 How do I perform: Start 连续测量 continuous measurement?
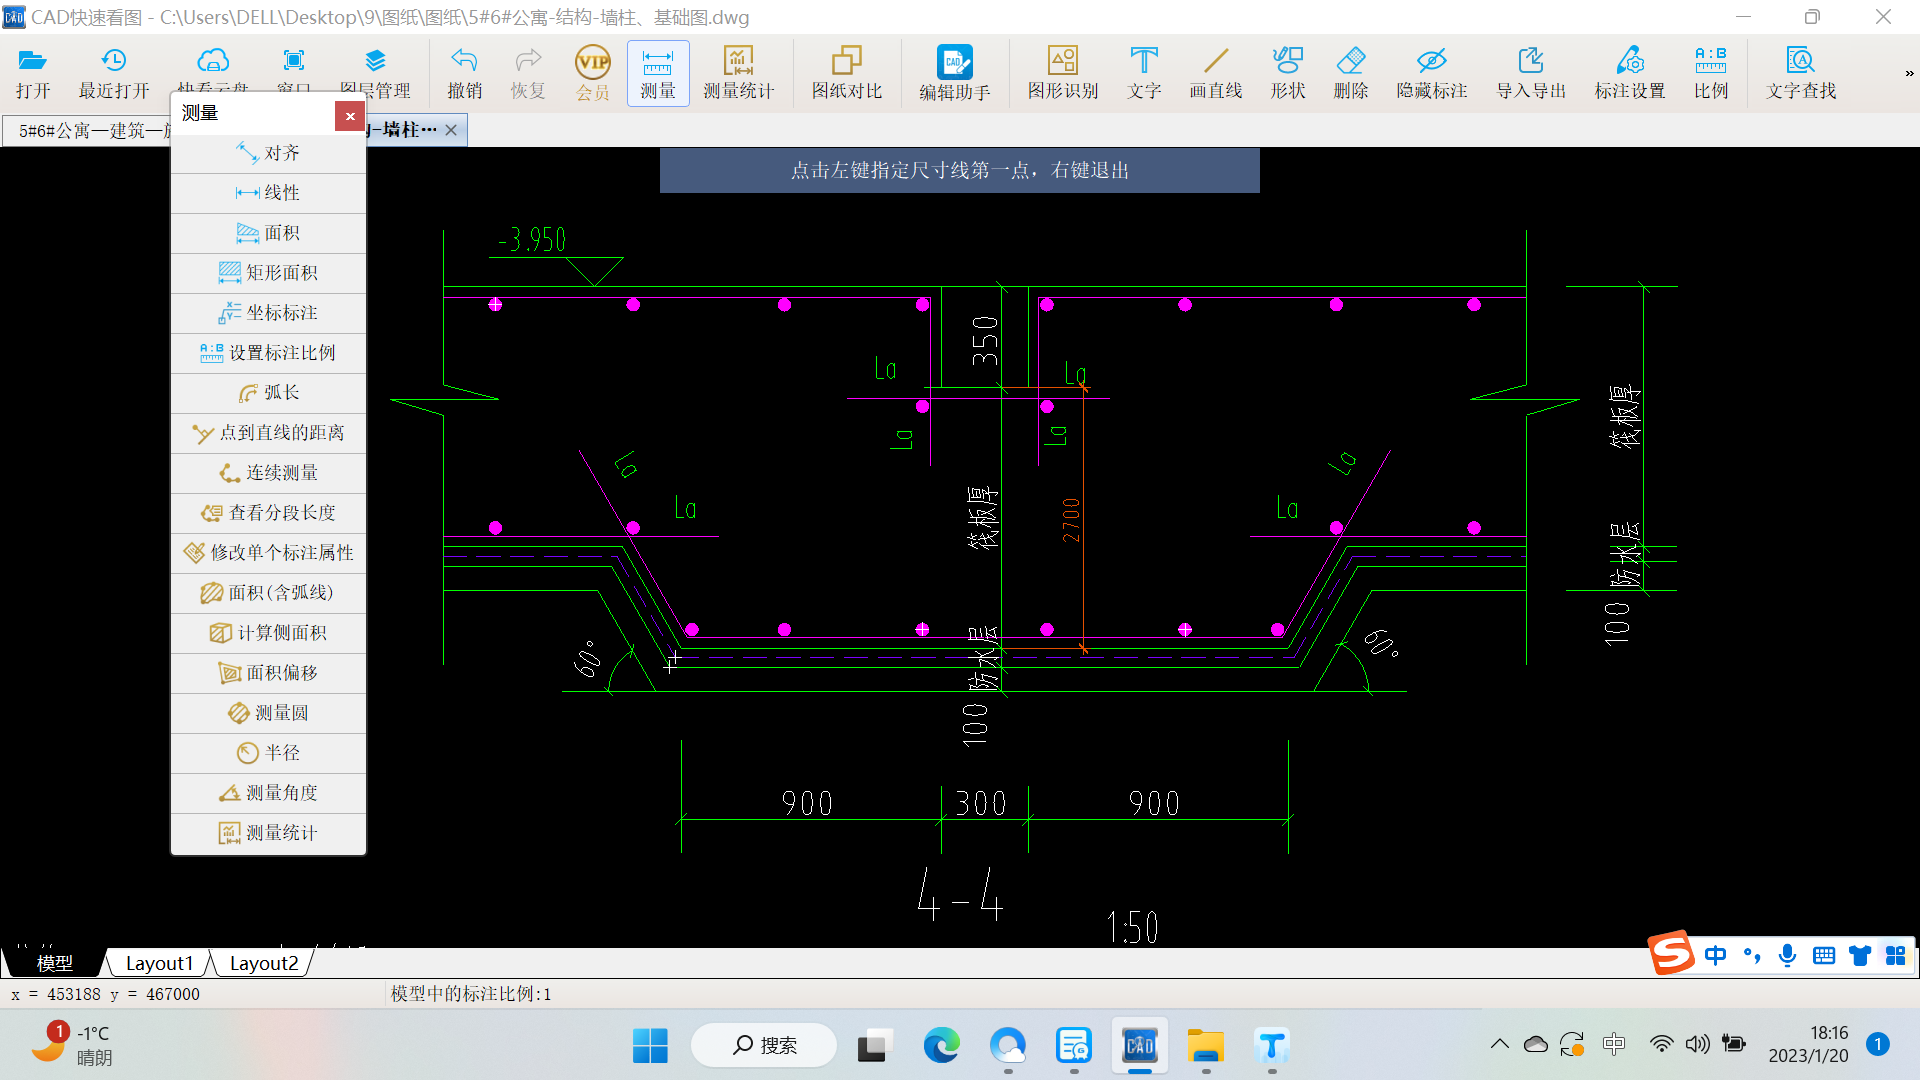click(x=269, y=473)
